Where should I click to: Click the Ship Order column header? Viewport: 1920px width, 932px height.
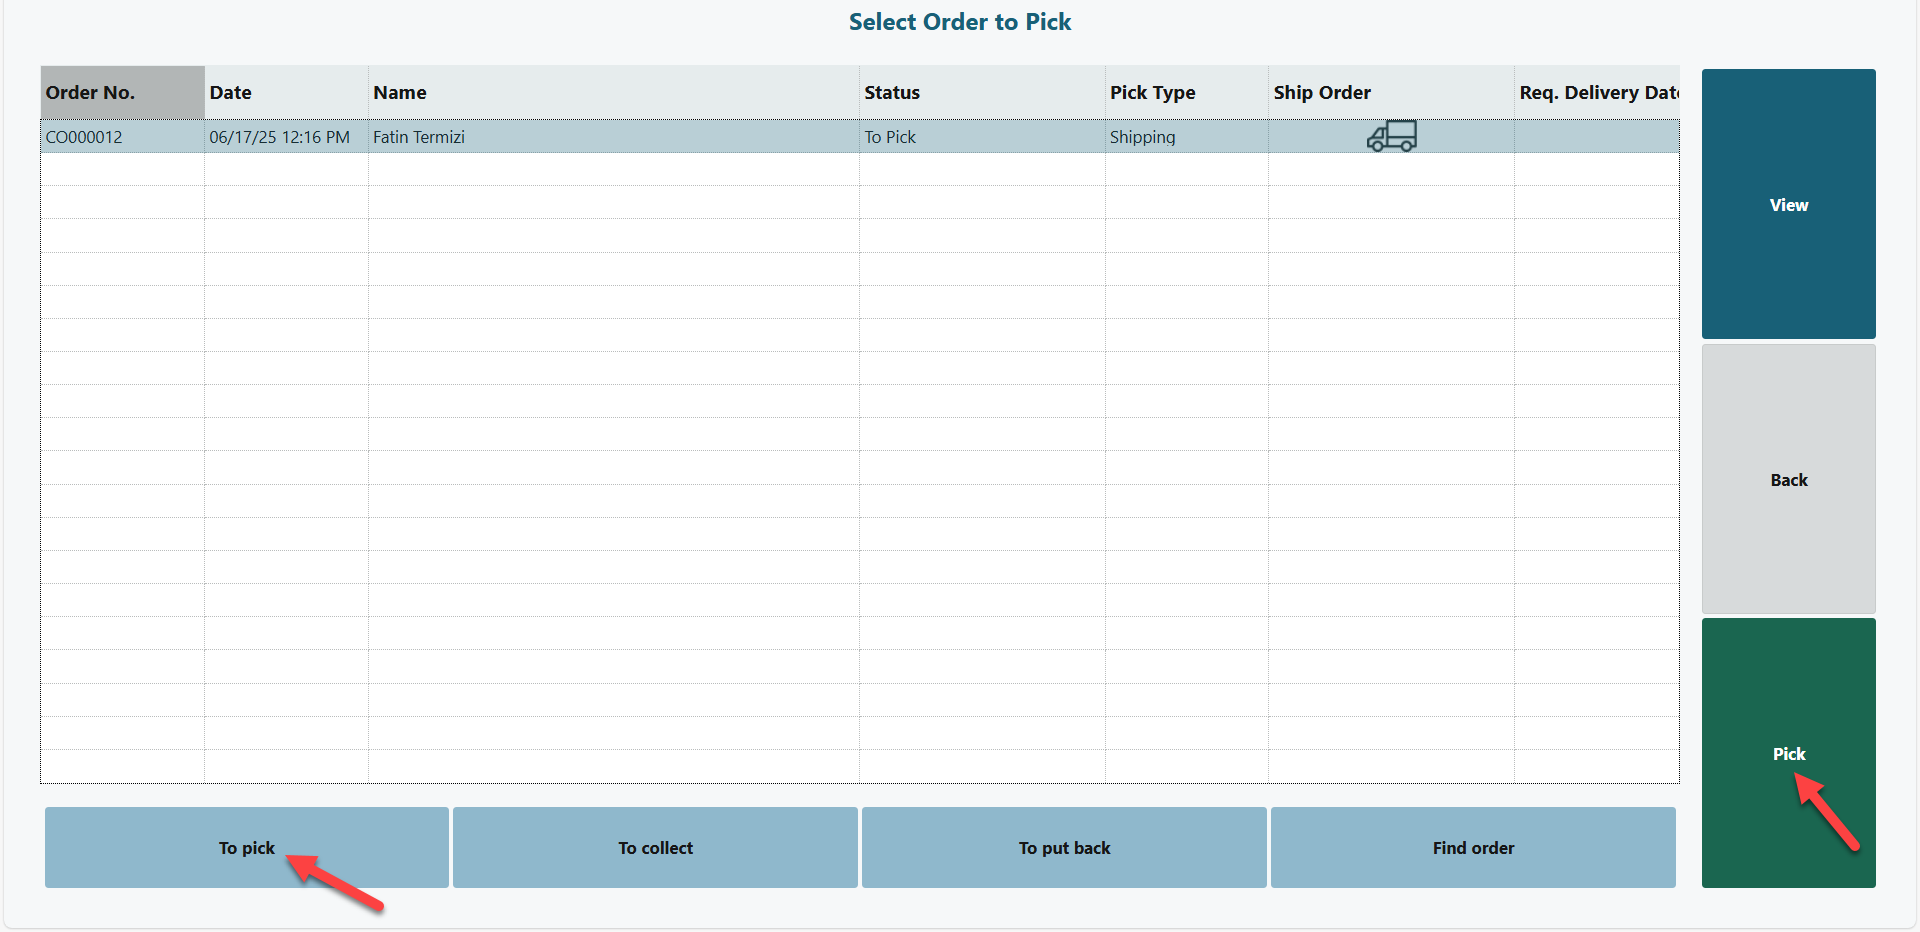click(1322, 92)
